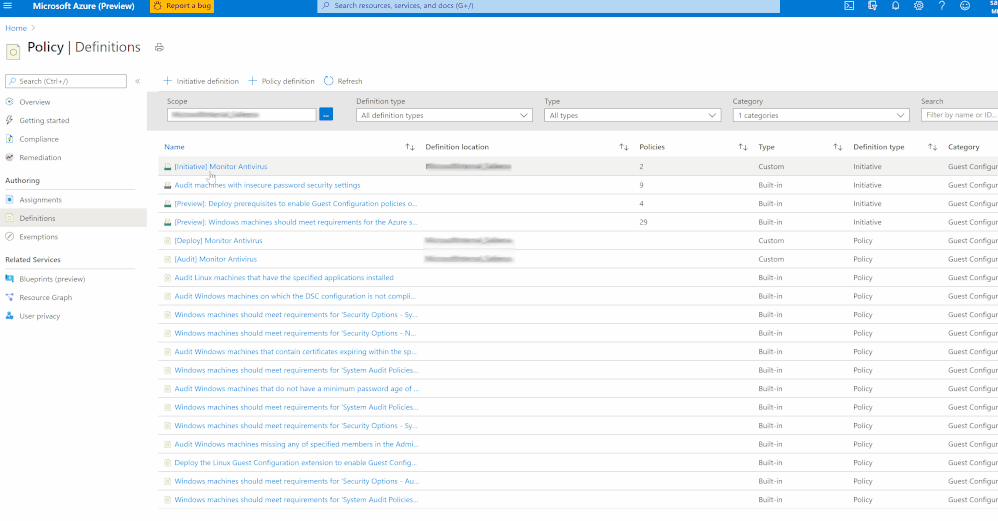Image resolution: width=998 pixels, height=521 pixels.
Task: Click the Scope text field
Action: [x=241, y=115]
